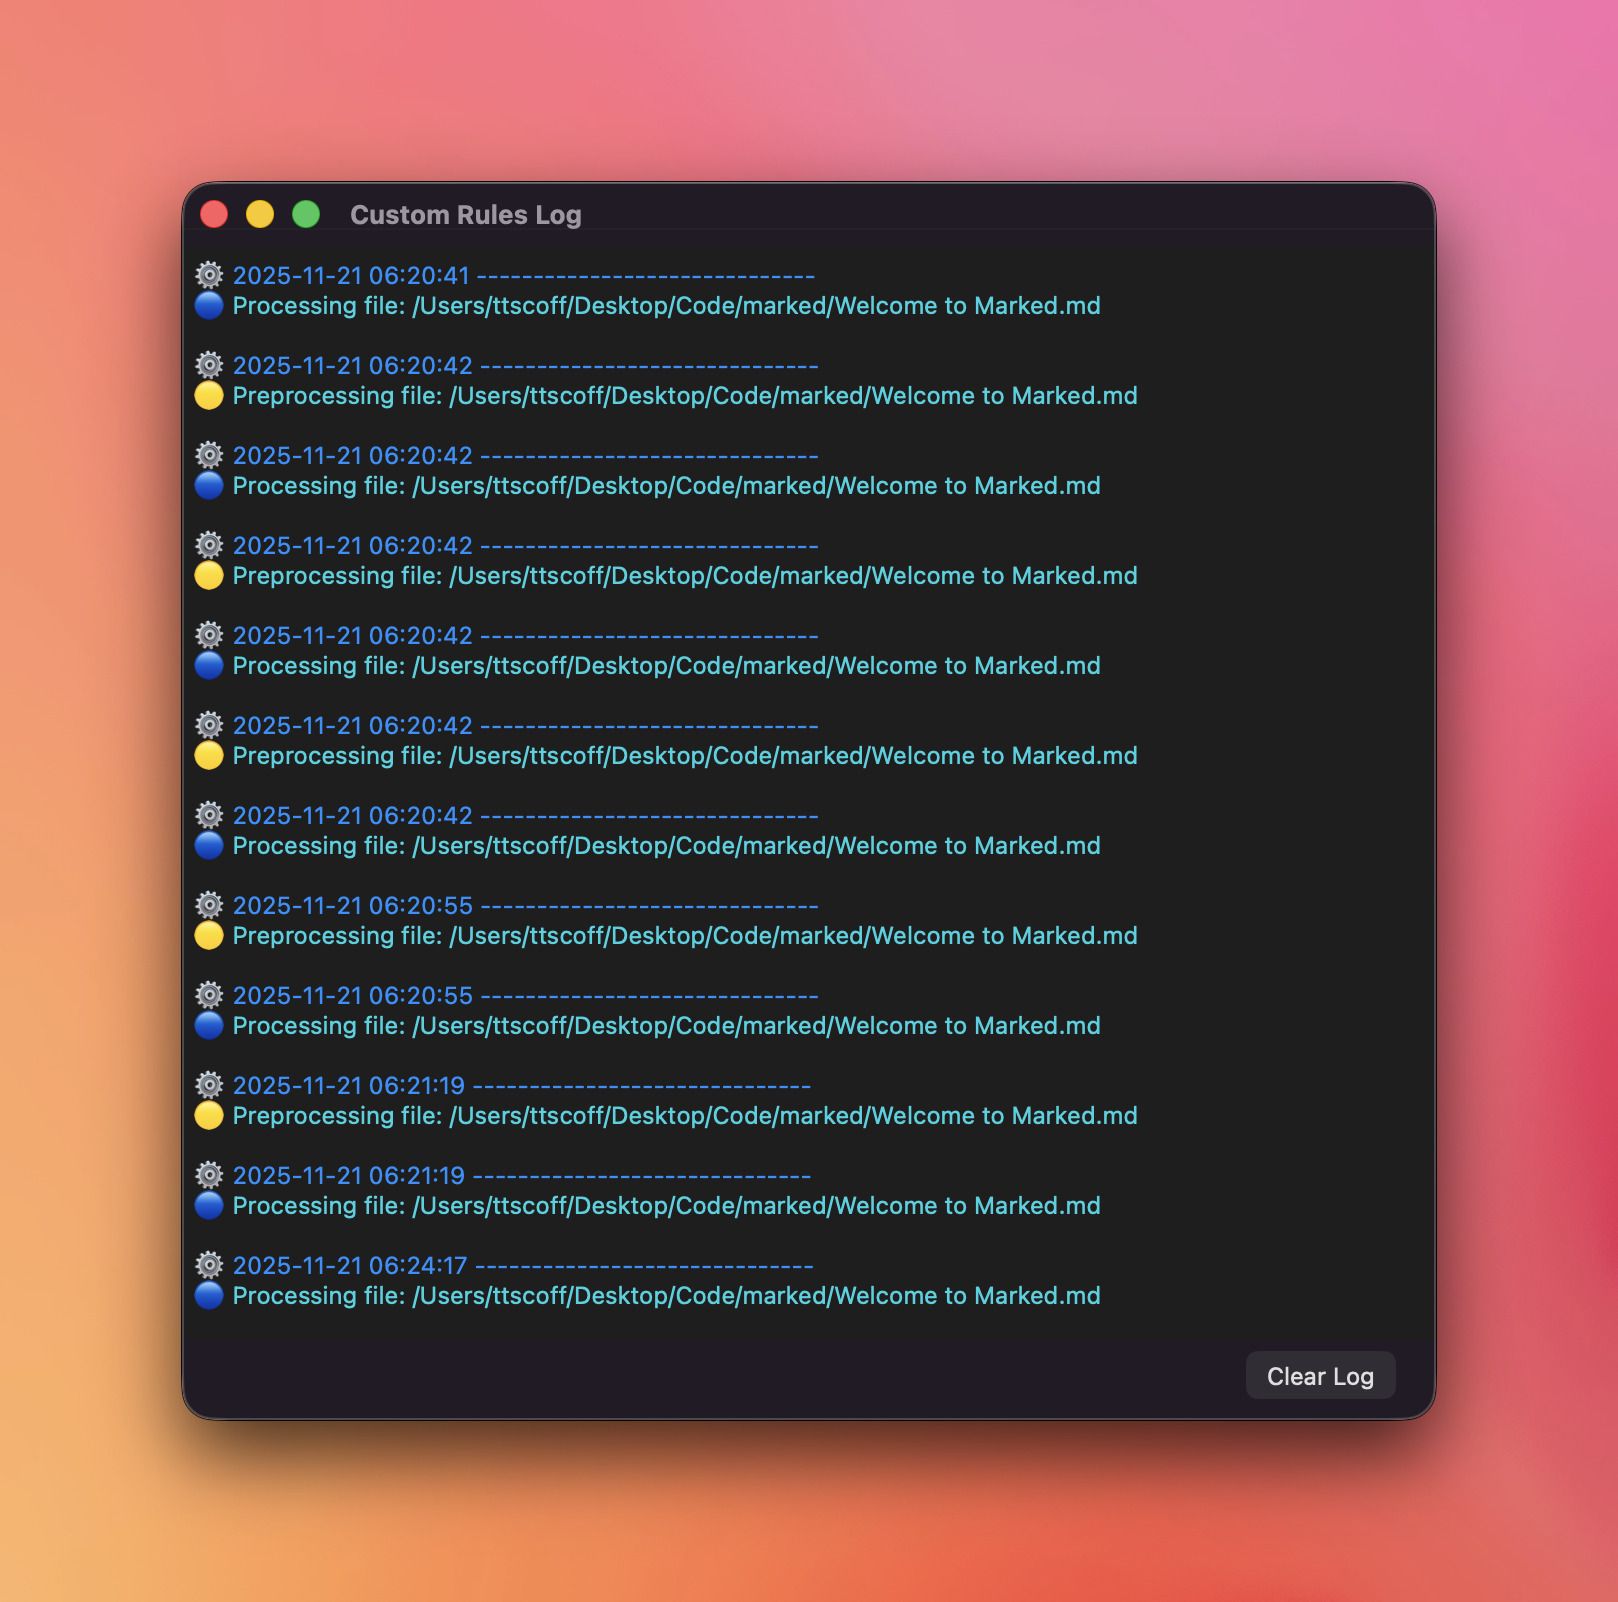
Task: Click the Clear Log button
Action: 1319,1376
